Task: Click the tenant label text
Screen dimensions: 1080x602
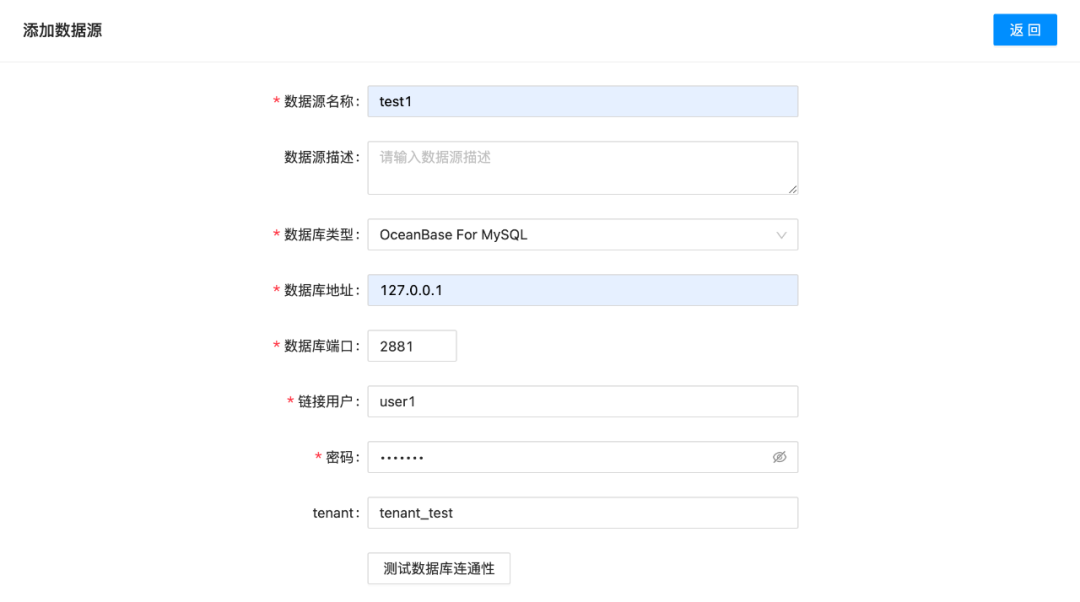Action: click(333, 513)
